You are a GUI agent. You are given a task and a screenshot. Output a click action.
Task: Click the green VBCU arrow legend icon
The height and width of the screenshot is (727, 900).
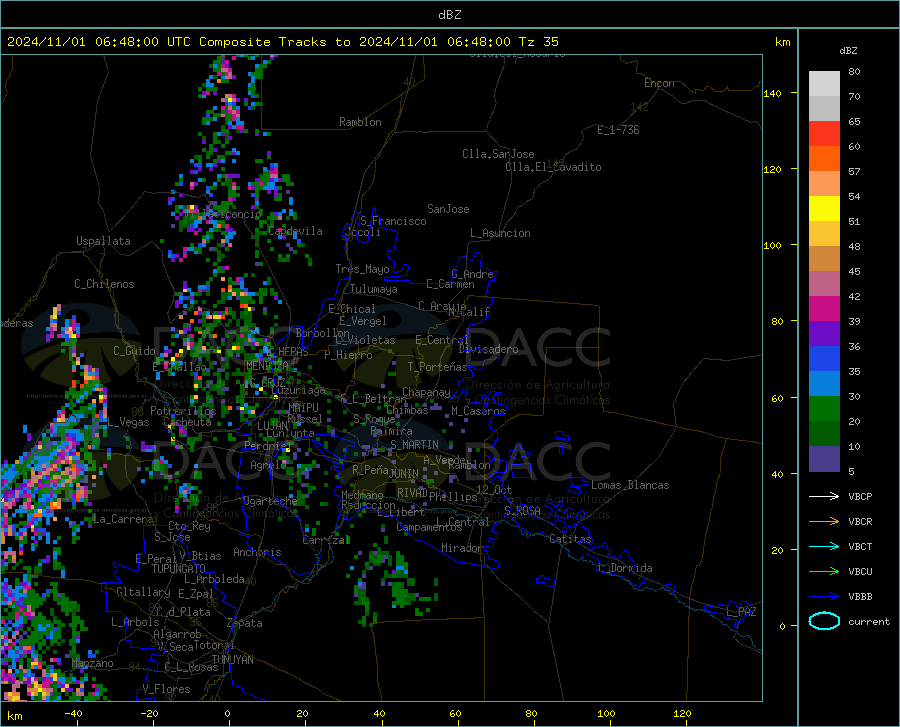pyautogui.click(x=824, y=571)
